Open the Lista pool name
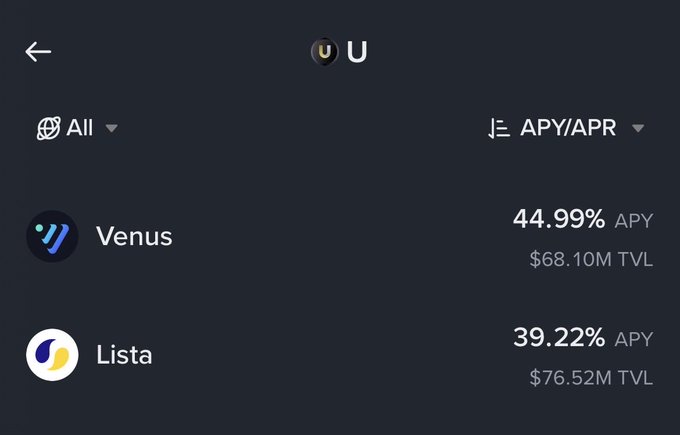Viewport: 680px width, 435px height. [x=124, y=354]
